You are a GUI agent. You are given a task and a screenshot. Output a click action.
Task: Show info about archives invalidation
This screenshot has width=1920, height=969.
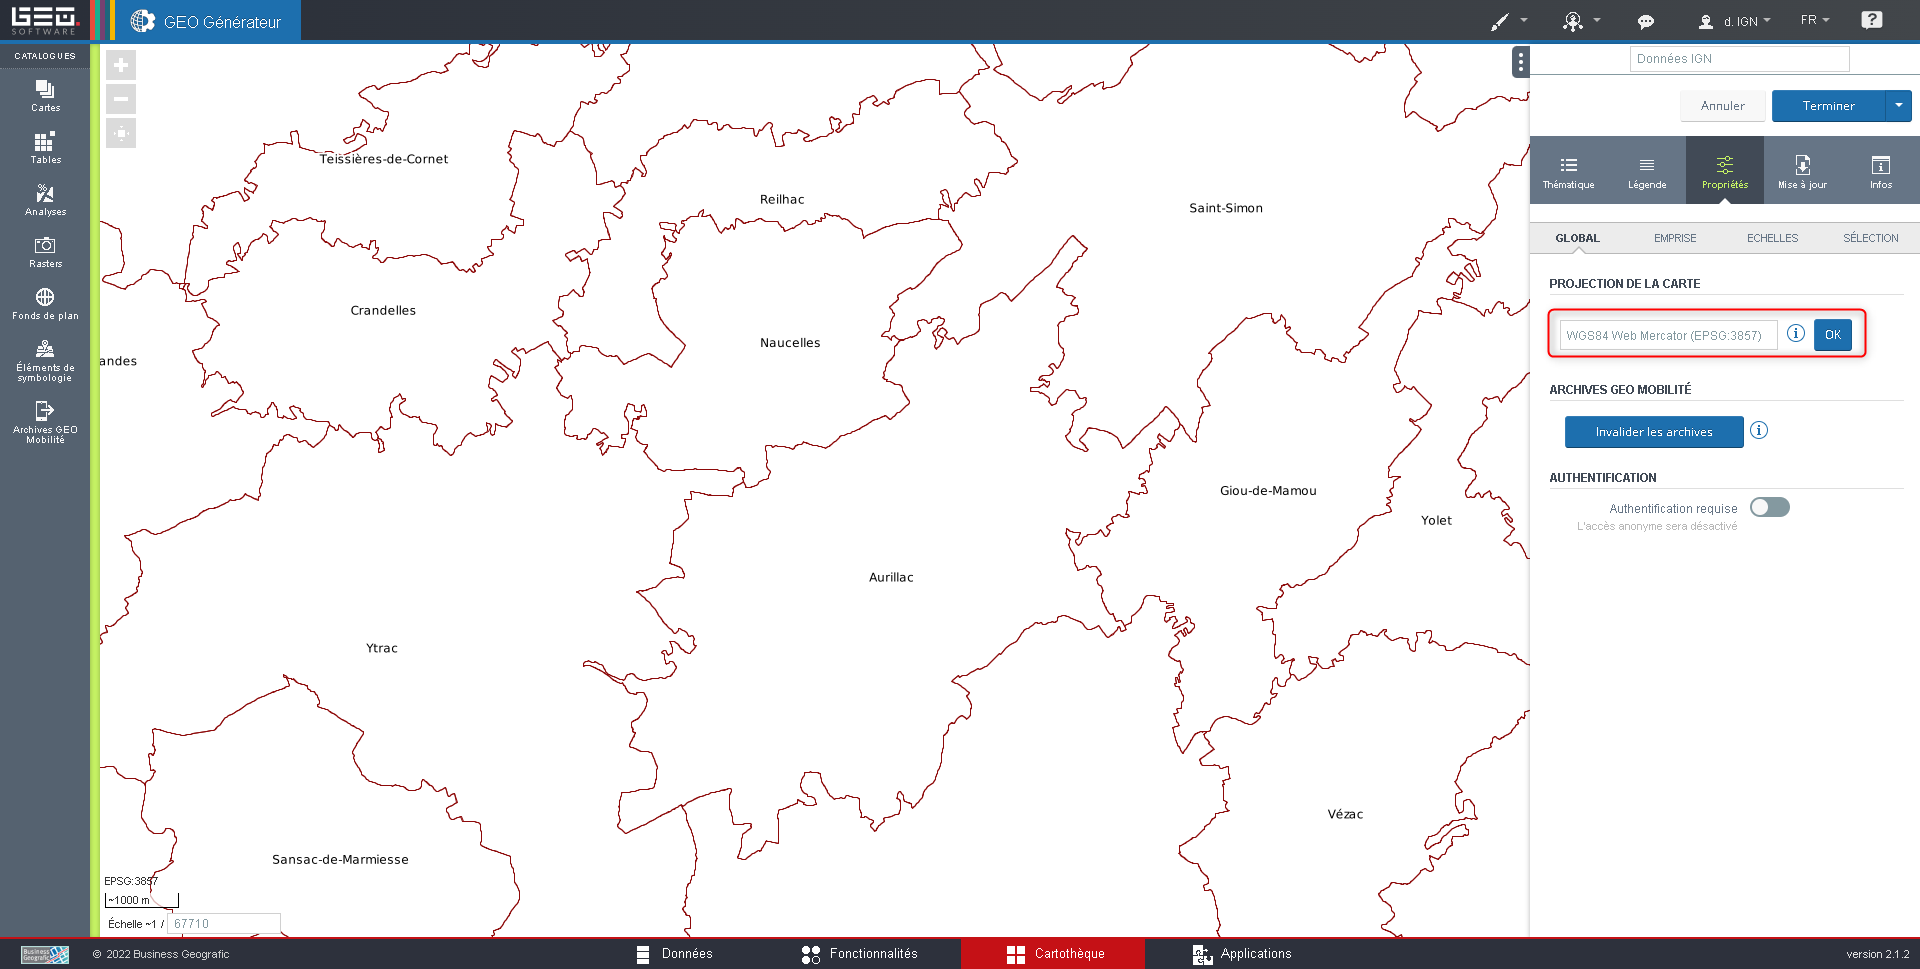1759,430
